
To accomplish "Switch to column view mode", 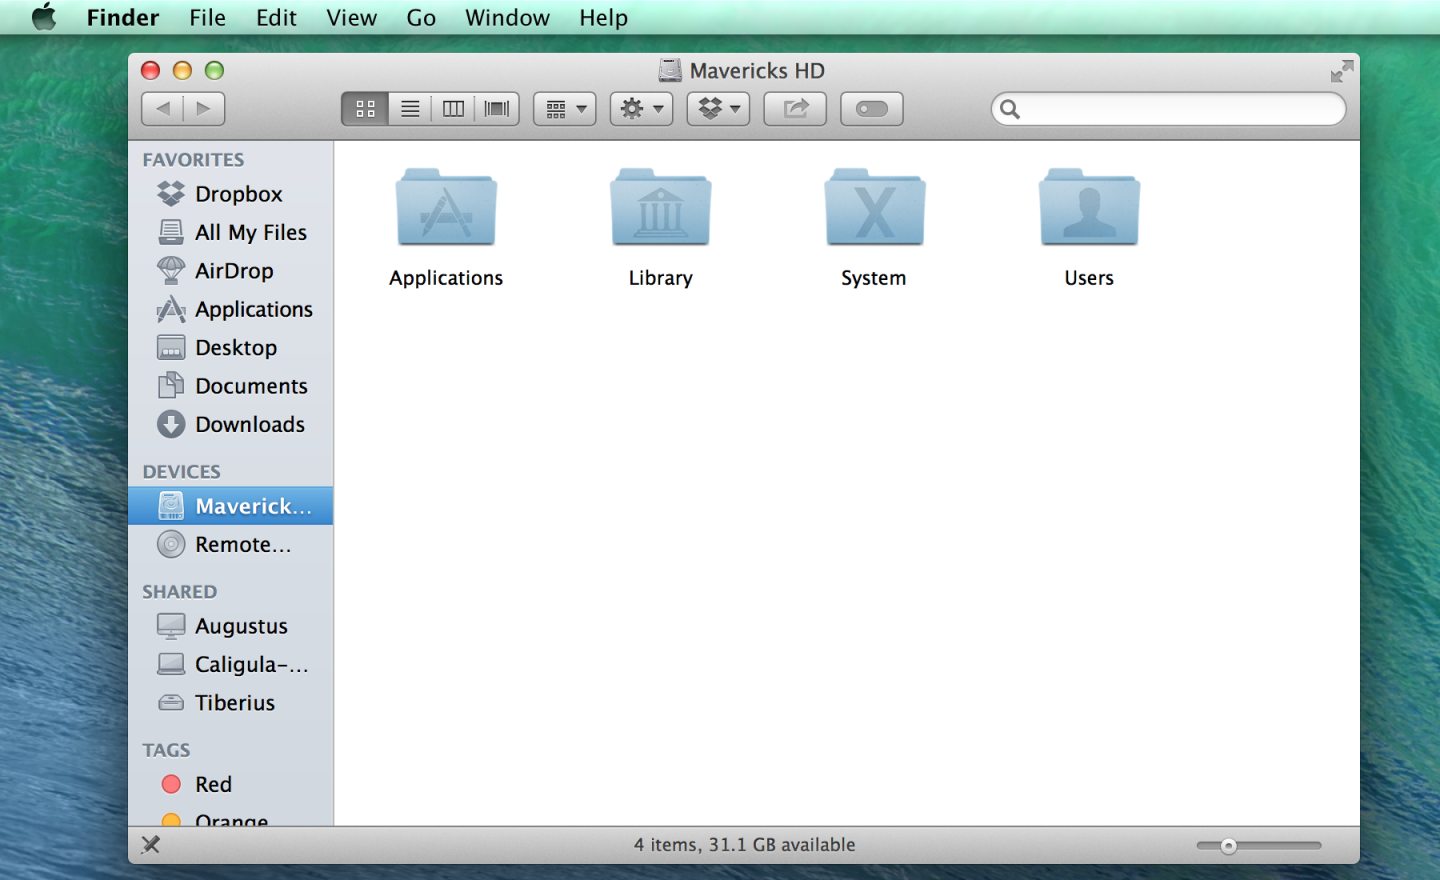I will point(453,108).
